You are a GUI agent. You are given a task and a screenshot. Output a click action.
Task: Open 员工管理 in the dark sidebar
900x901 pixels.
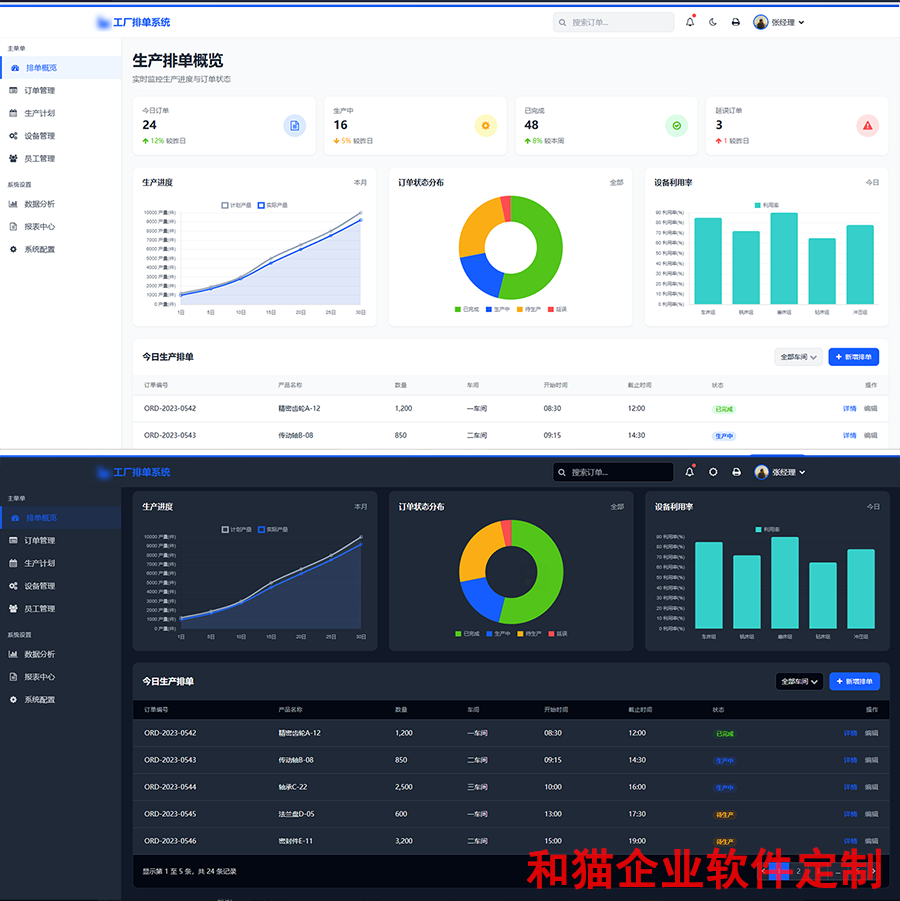click(x=39, y=608)
